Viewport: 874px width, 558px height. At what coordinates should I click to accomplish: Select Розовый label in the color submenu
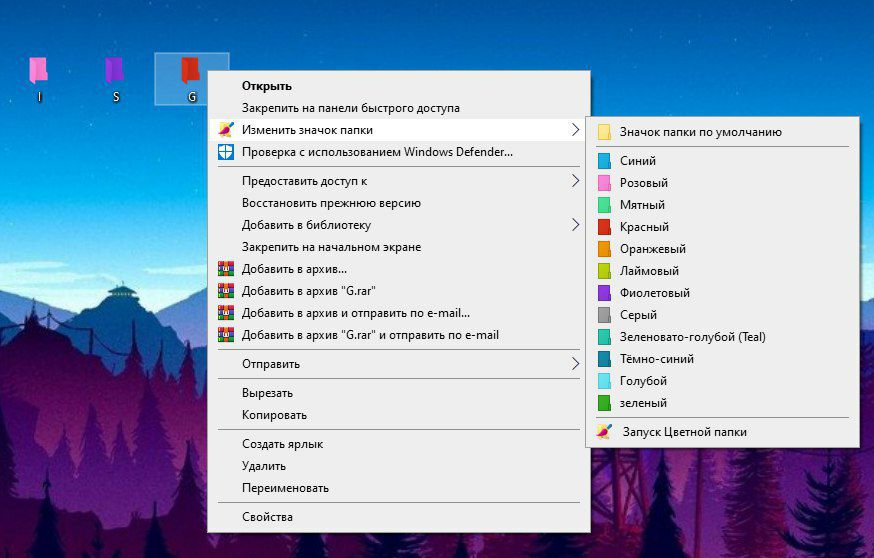[x=644, y=183]
